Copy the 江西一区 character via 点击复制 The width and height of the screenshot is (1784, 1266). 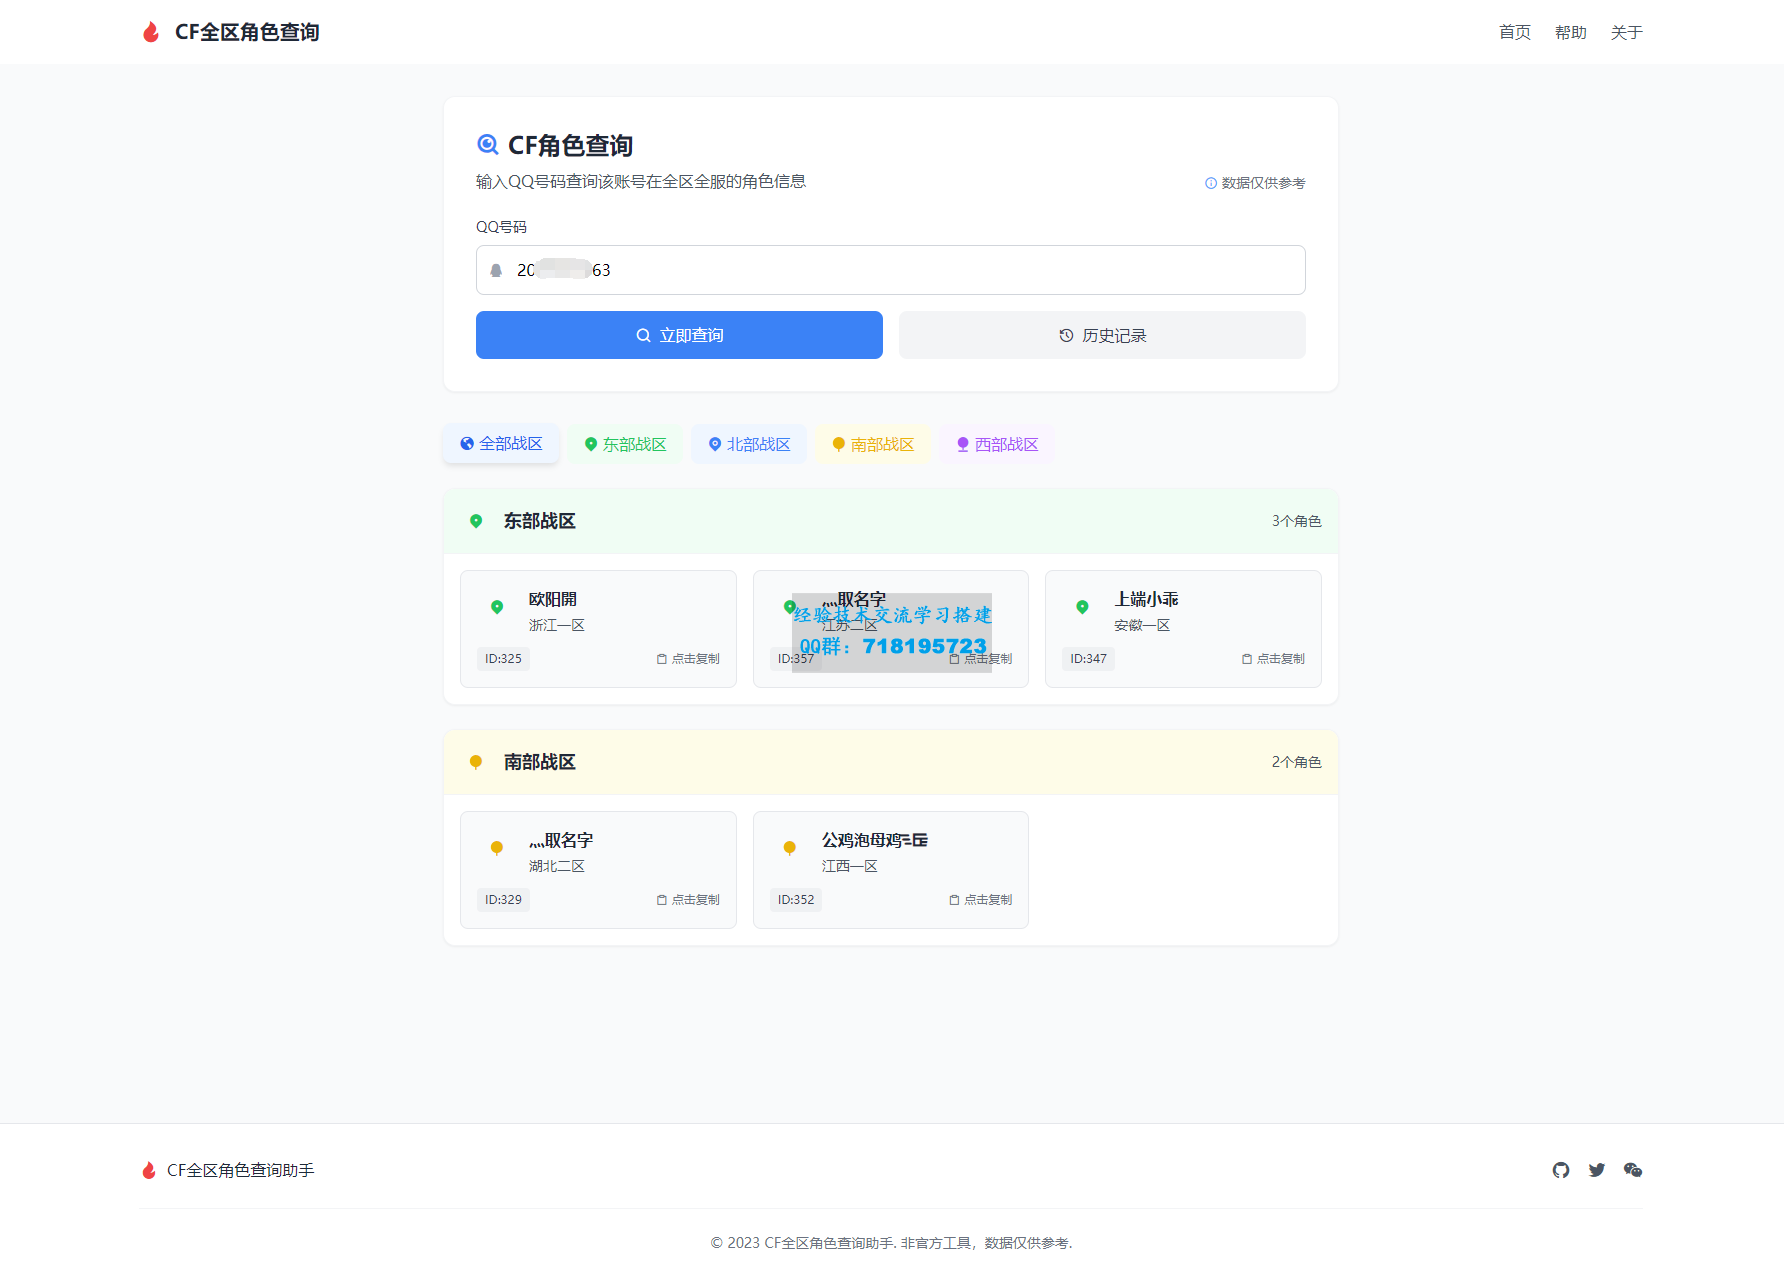[980, 899]
